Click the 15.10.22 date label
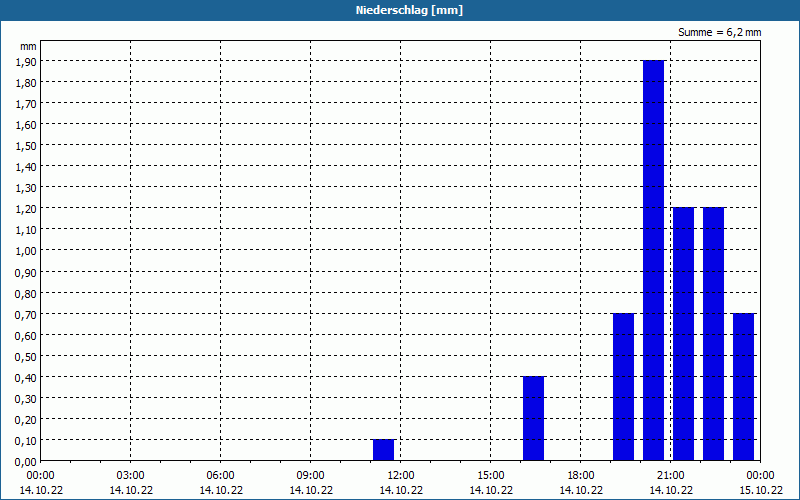The width and height of the screenshot is (800, 500). 761,490
